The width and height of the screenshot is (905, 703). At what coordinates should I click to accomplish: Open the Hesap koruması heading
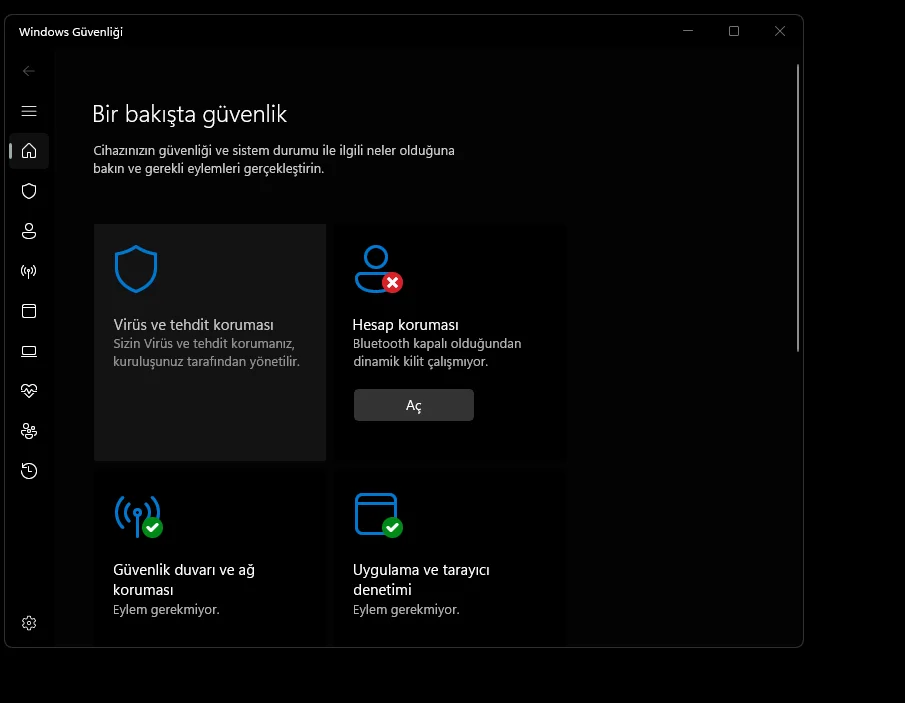tap(406, 325)
